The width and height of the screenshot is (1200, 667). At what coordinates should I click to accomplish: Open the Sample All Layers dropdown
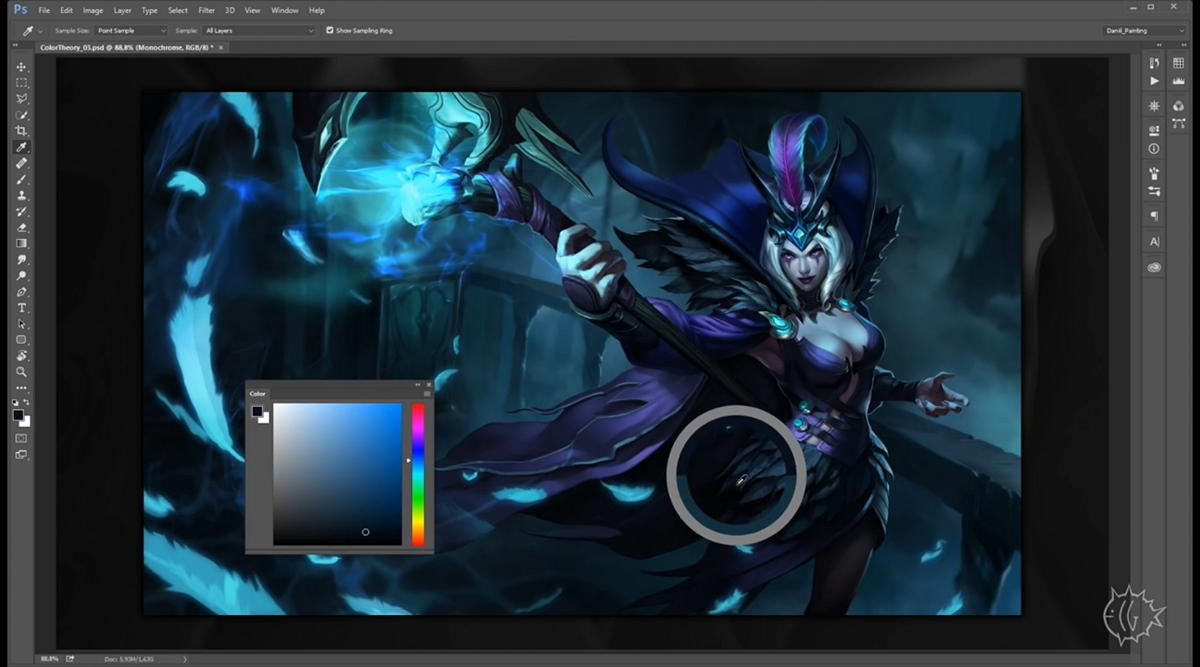[x=259, y=31]
